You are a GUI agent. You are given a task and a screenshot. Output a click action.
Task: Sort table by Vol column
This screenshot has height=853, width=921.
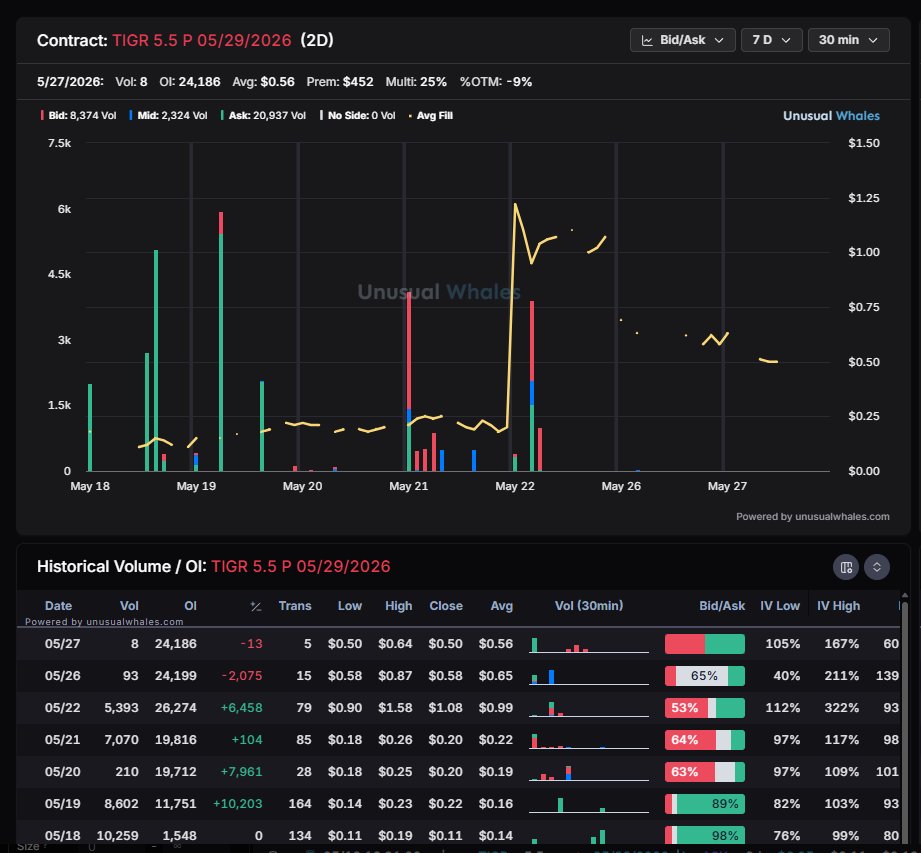tap(129, 606)
